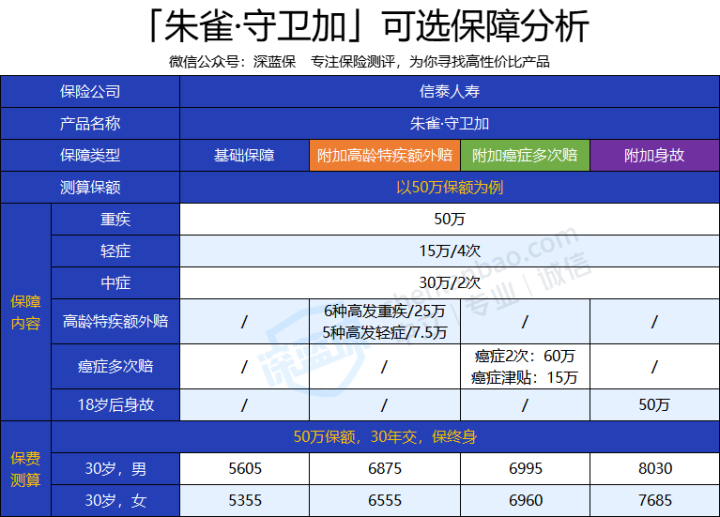This screenshot has height=517, width=720.
Task: Click the 30万/2次 cell
Action: 450,283
